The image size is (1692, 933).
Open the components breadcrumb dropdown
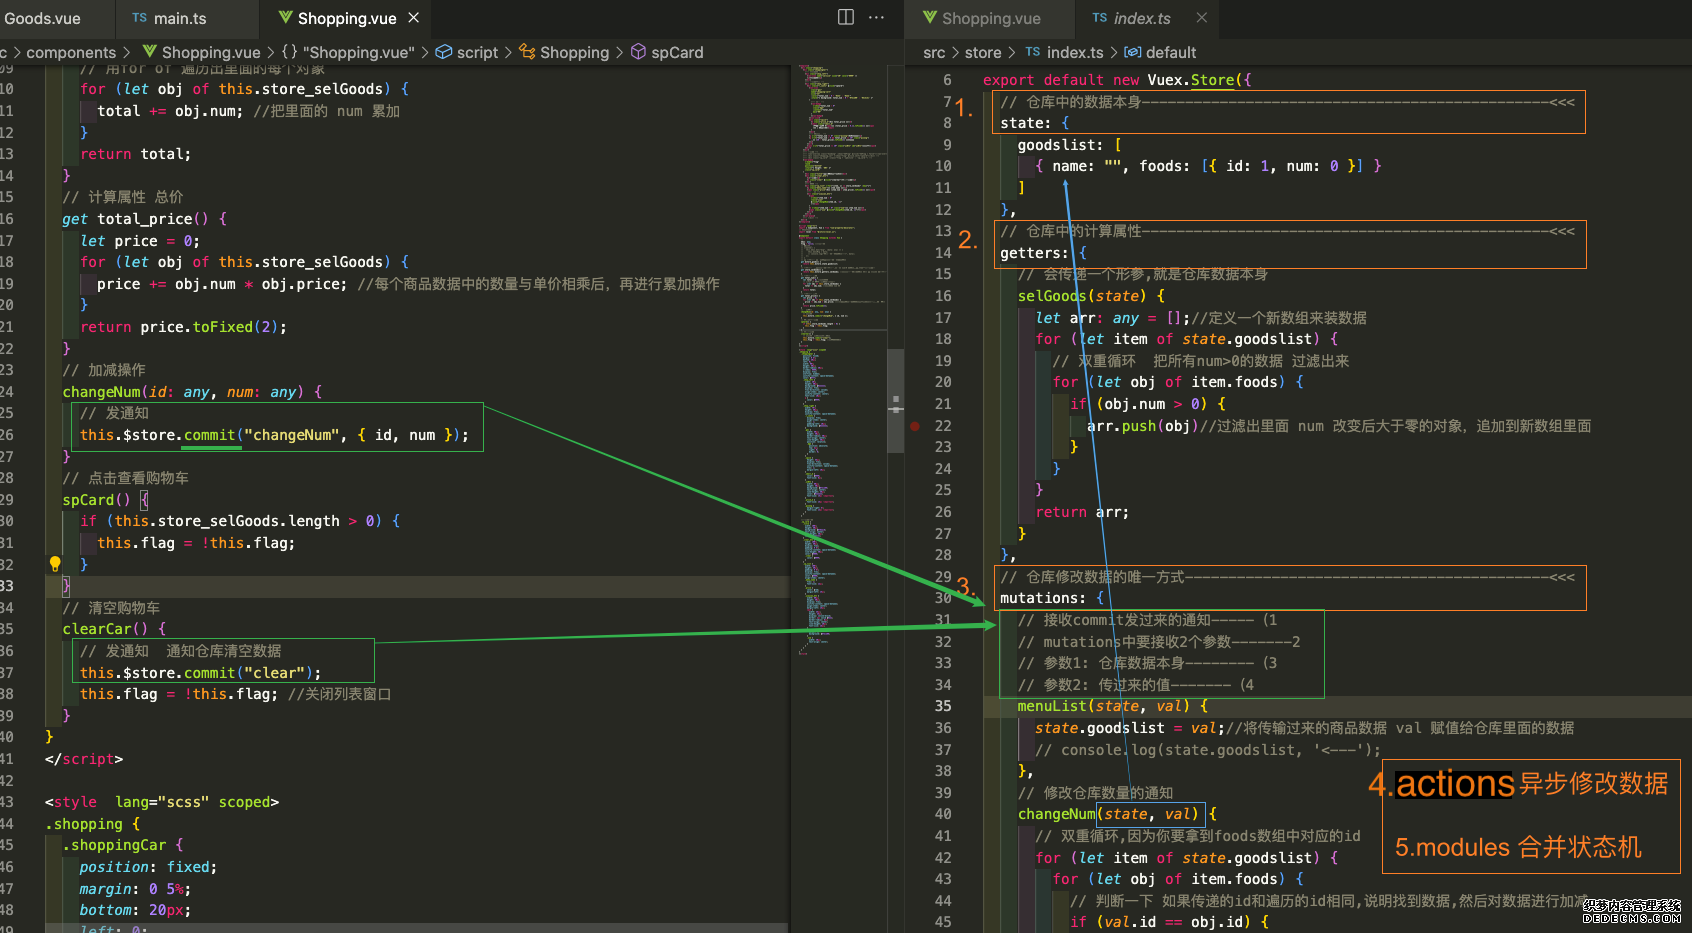71,52
